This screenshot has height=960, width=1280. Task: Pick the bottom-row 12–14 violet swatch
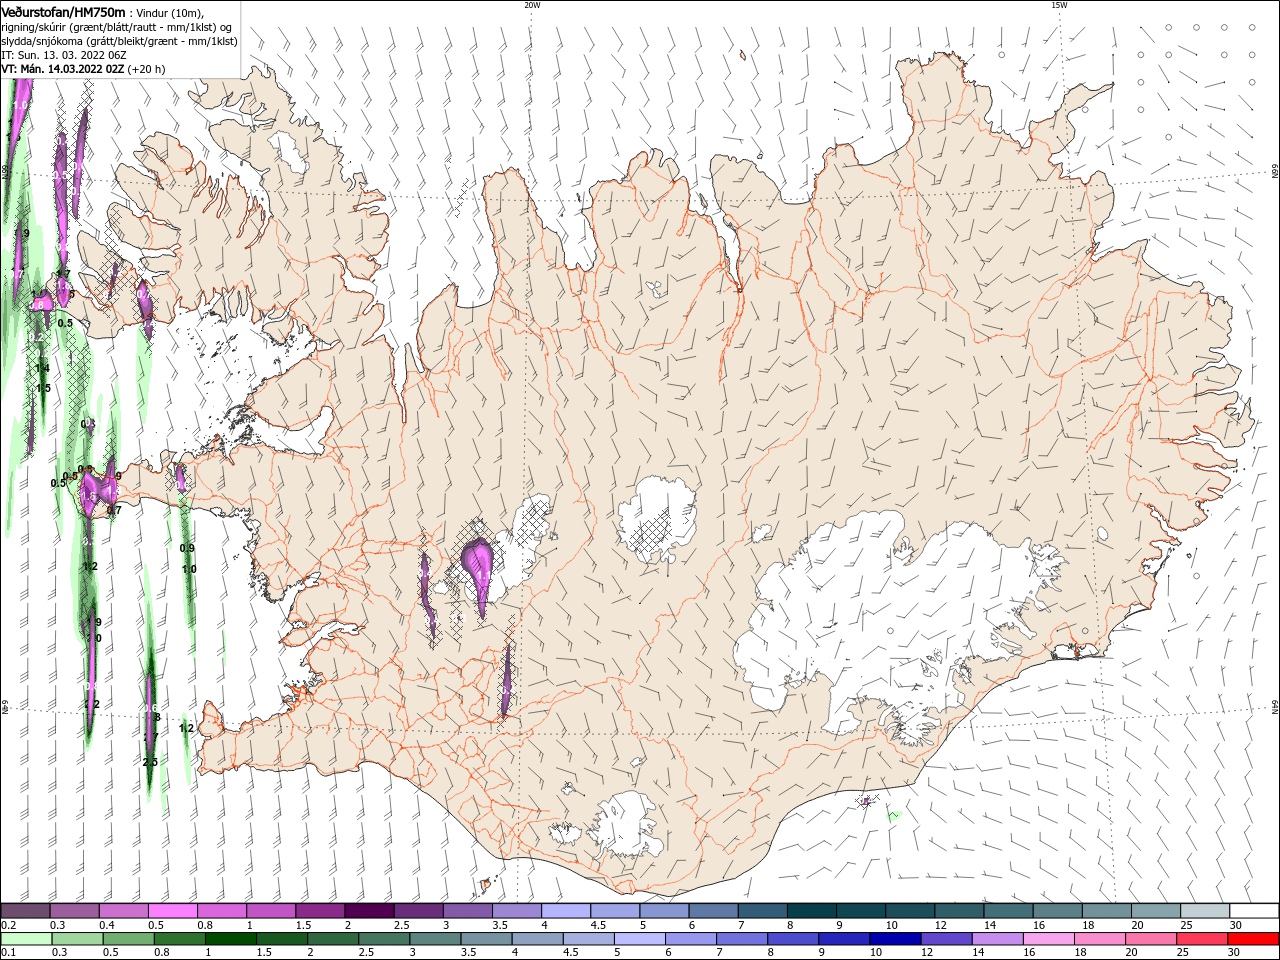click(x=946, y=939)
